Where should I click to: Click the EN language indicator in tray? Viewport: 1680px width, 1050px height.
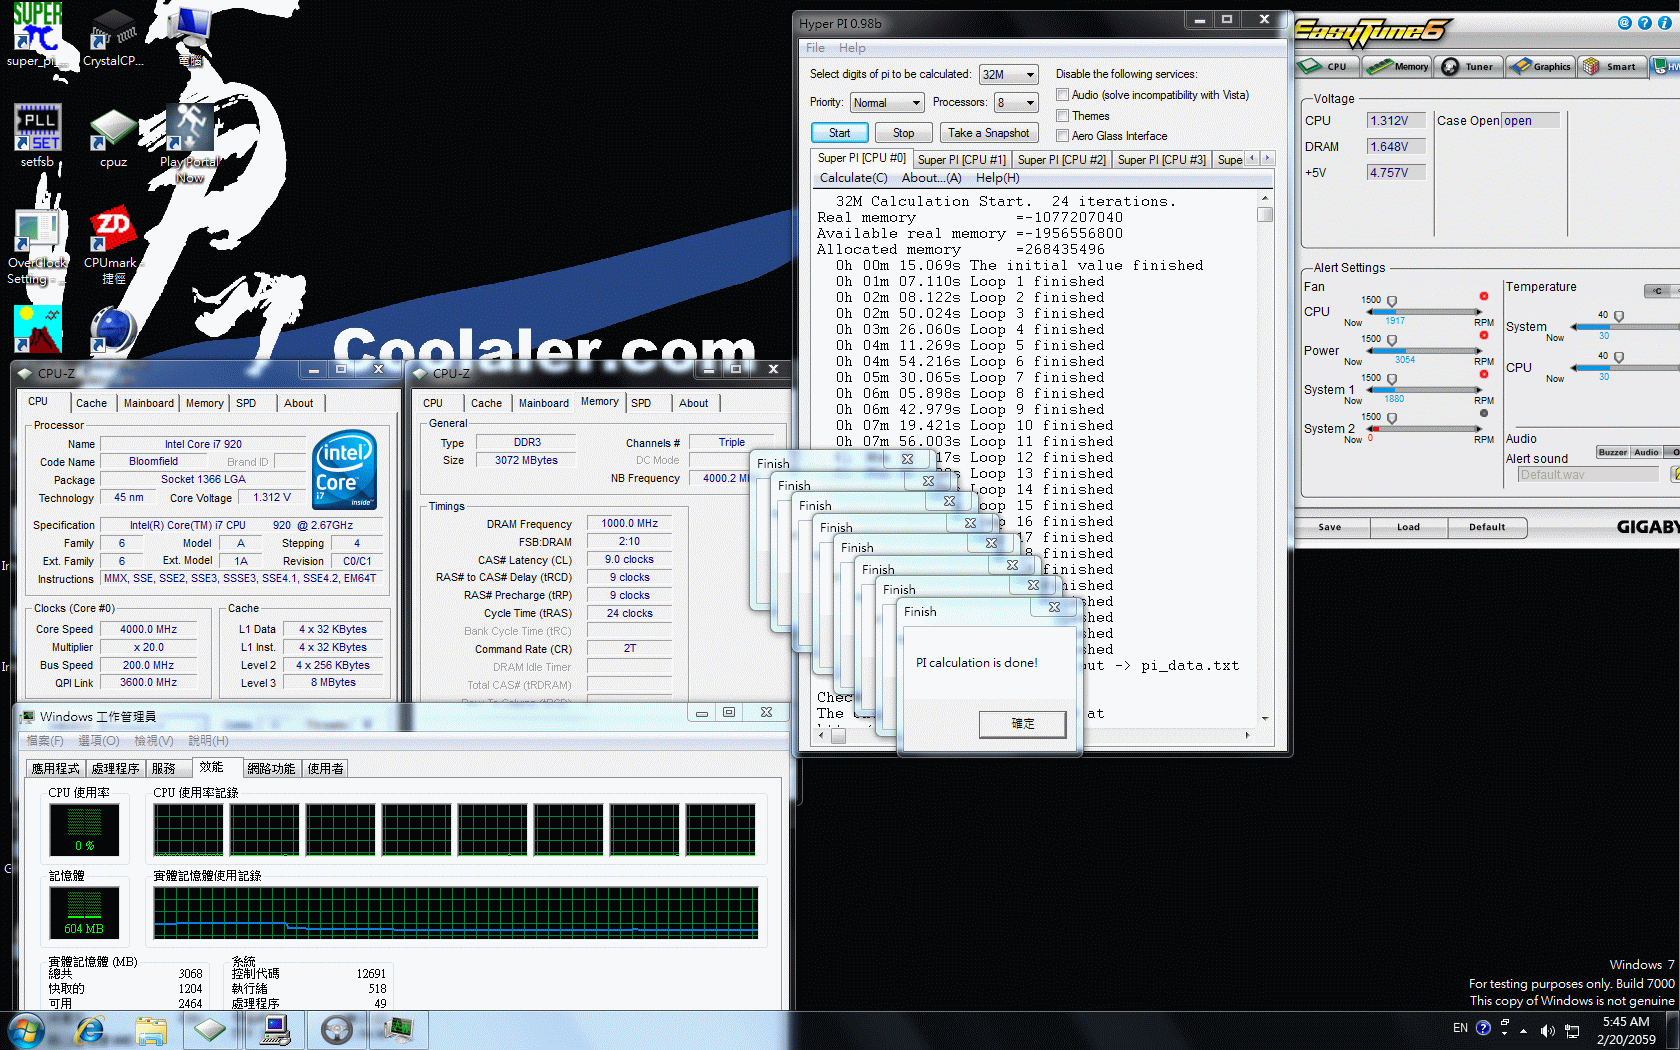click(x=1460, y=1028)
